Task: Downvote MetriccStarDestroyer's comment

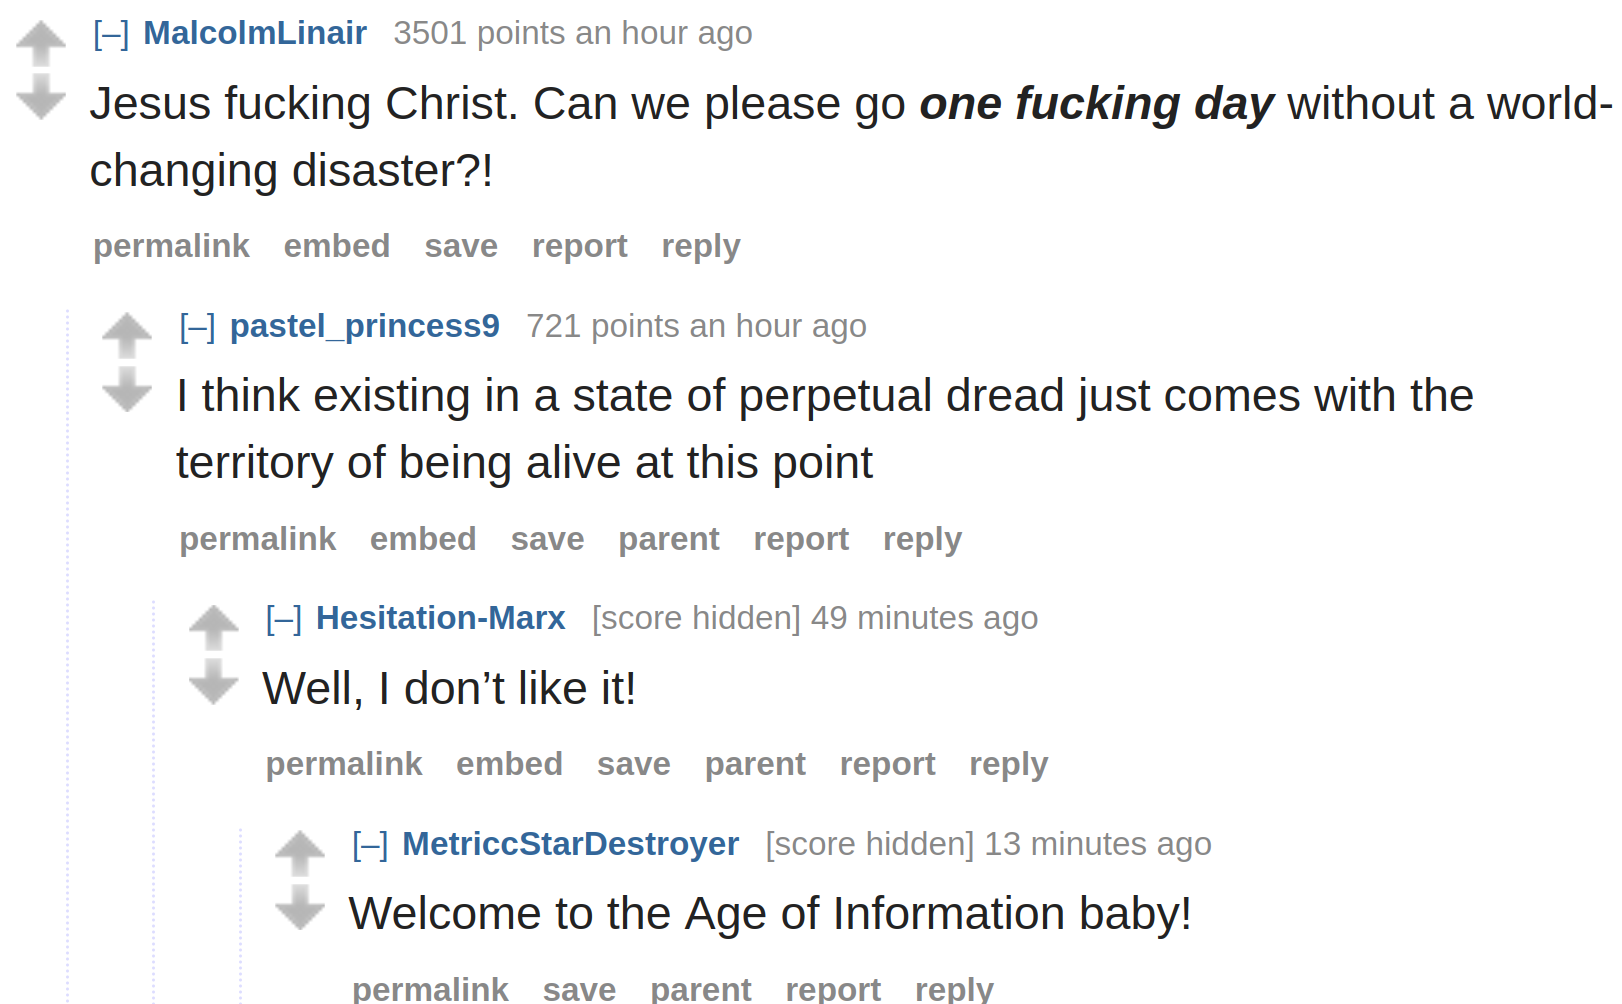Action: 300,908
